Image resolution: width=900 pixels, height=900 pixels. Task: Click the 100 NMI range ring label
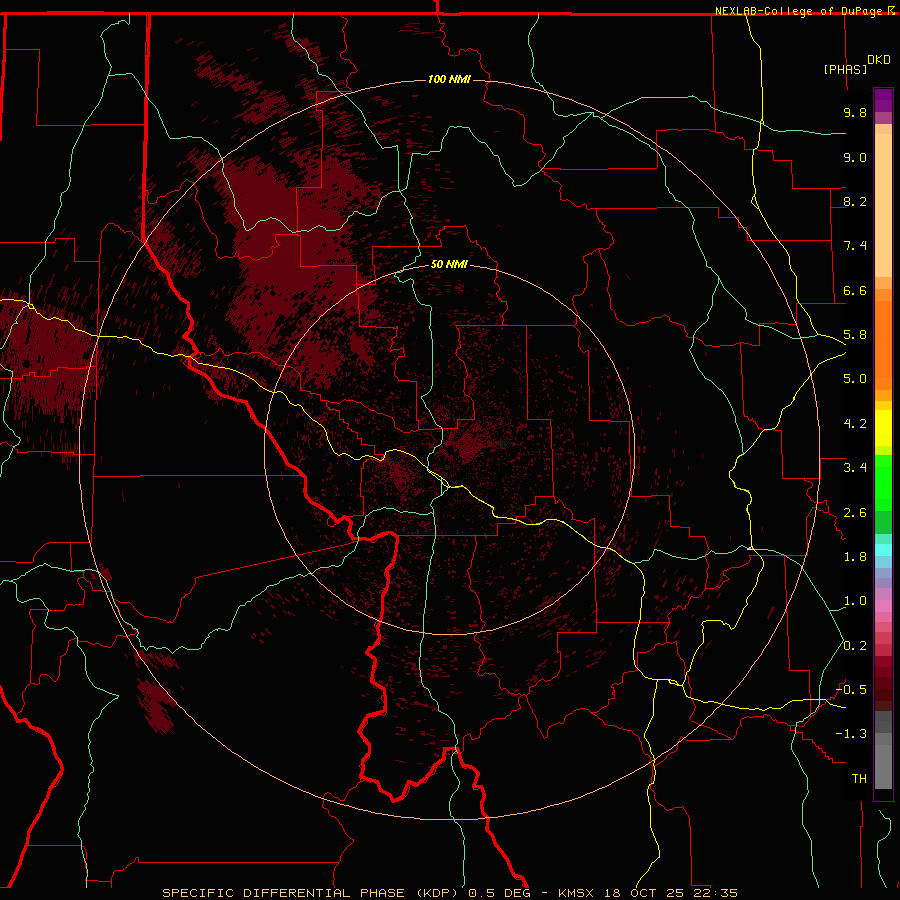[449, 79]
